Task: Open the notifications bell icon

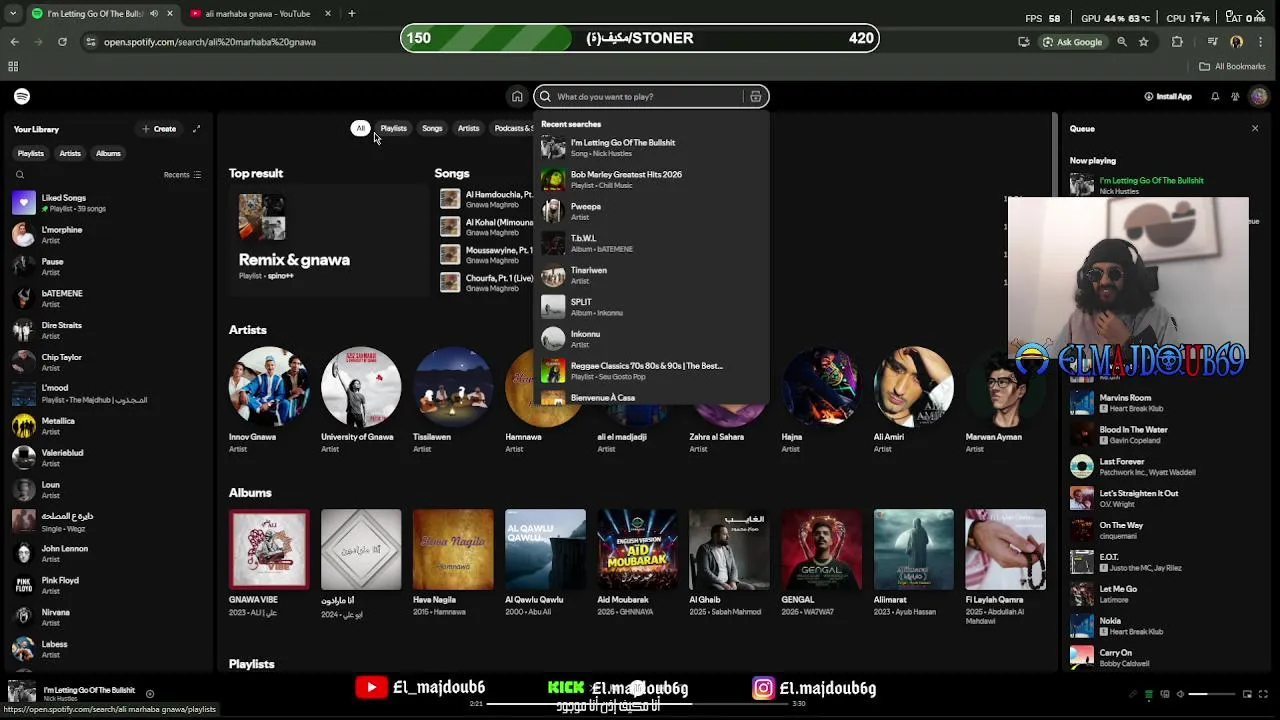Action: tap(1215, 97)
